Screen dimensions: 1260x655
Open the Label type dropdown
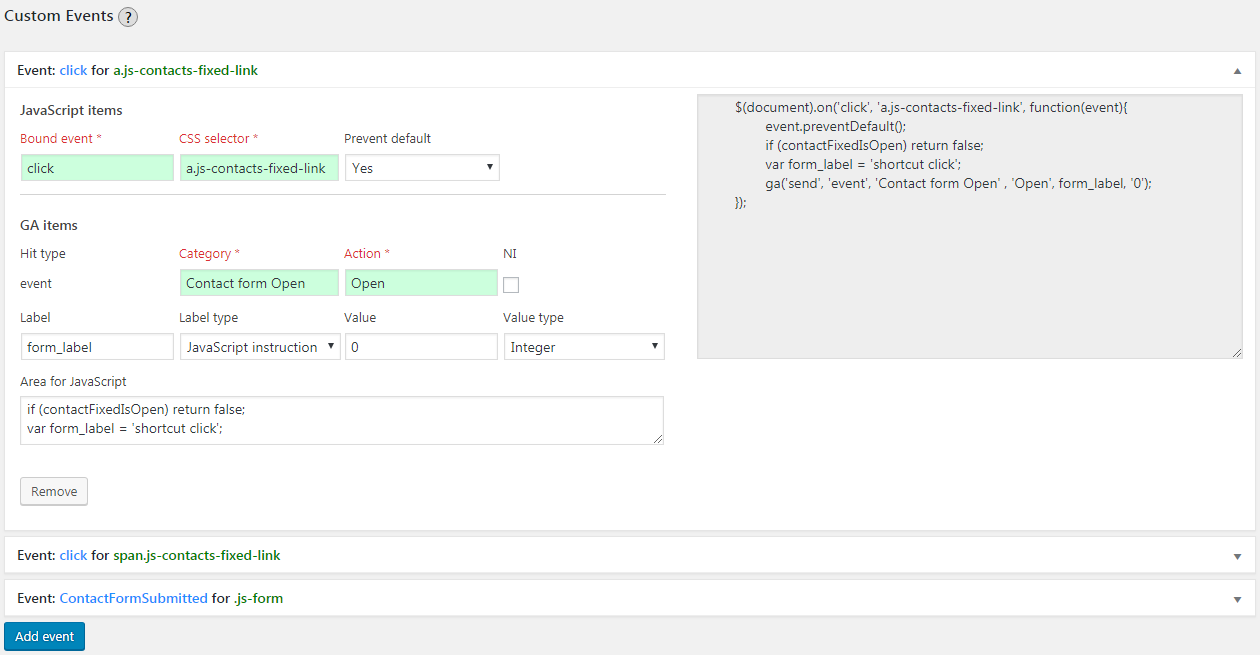(x=260, y=347)
